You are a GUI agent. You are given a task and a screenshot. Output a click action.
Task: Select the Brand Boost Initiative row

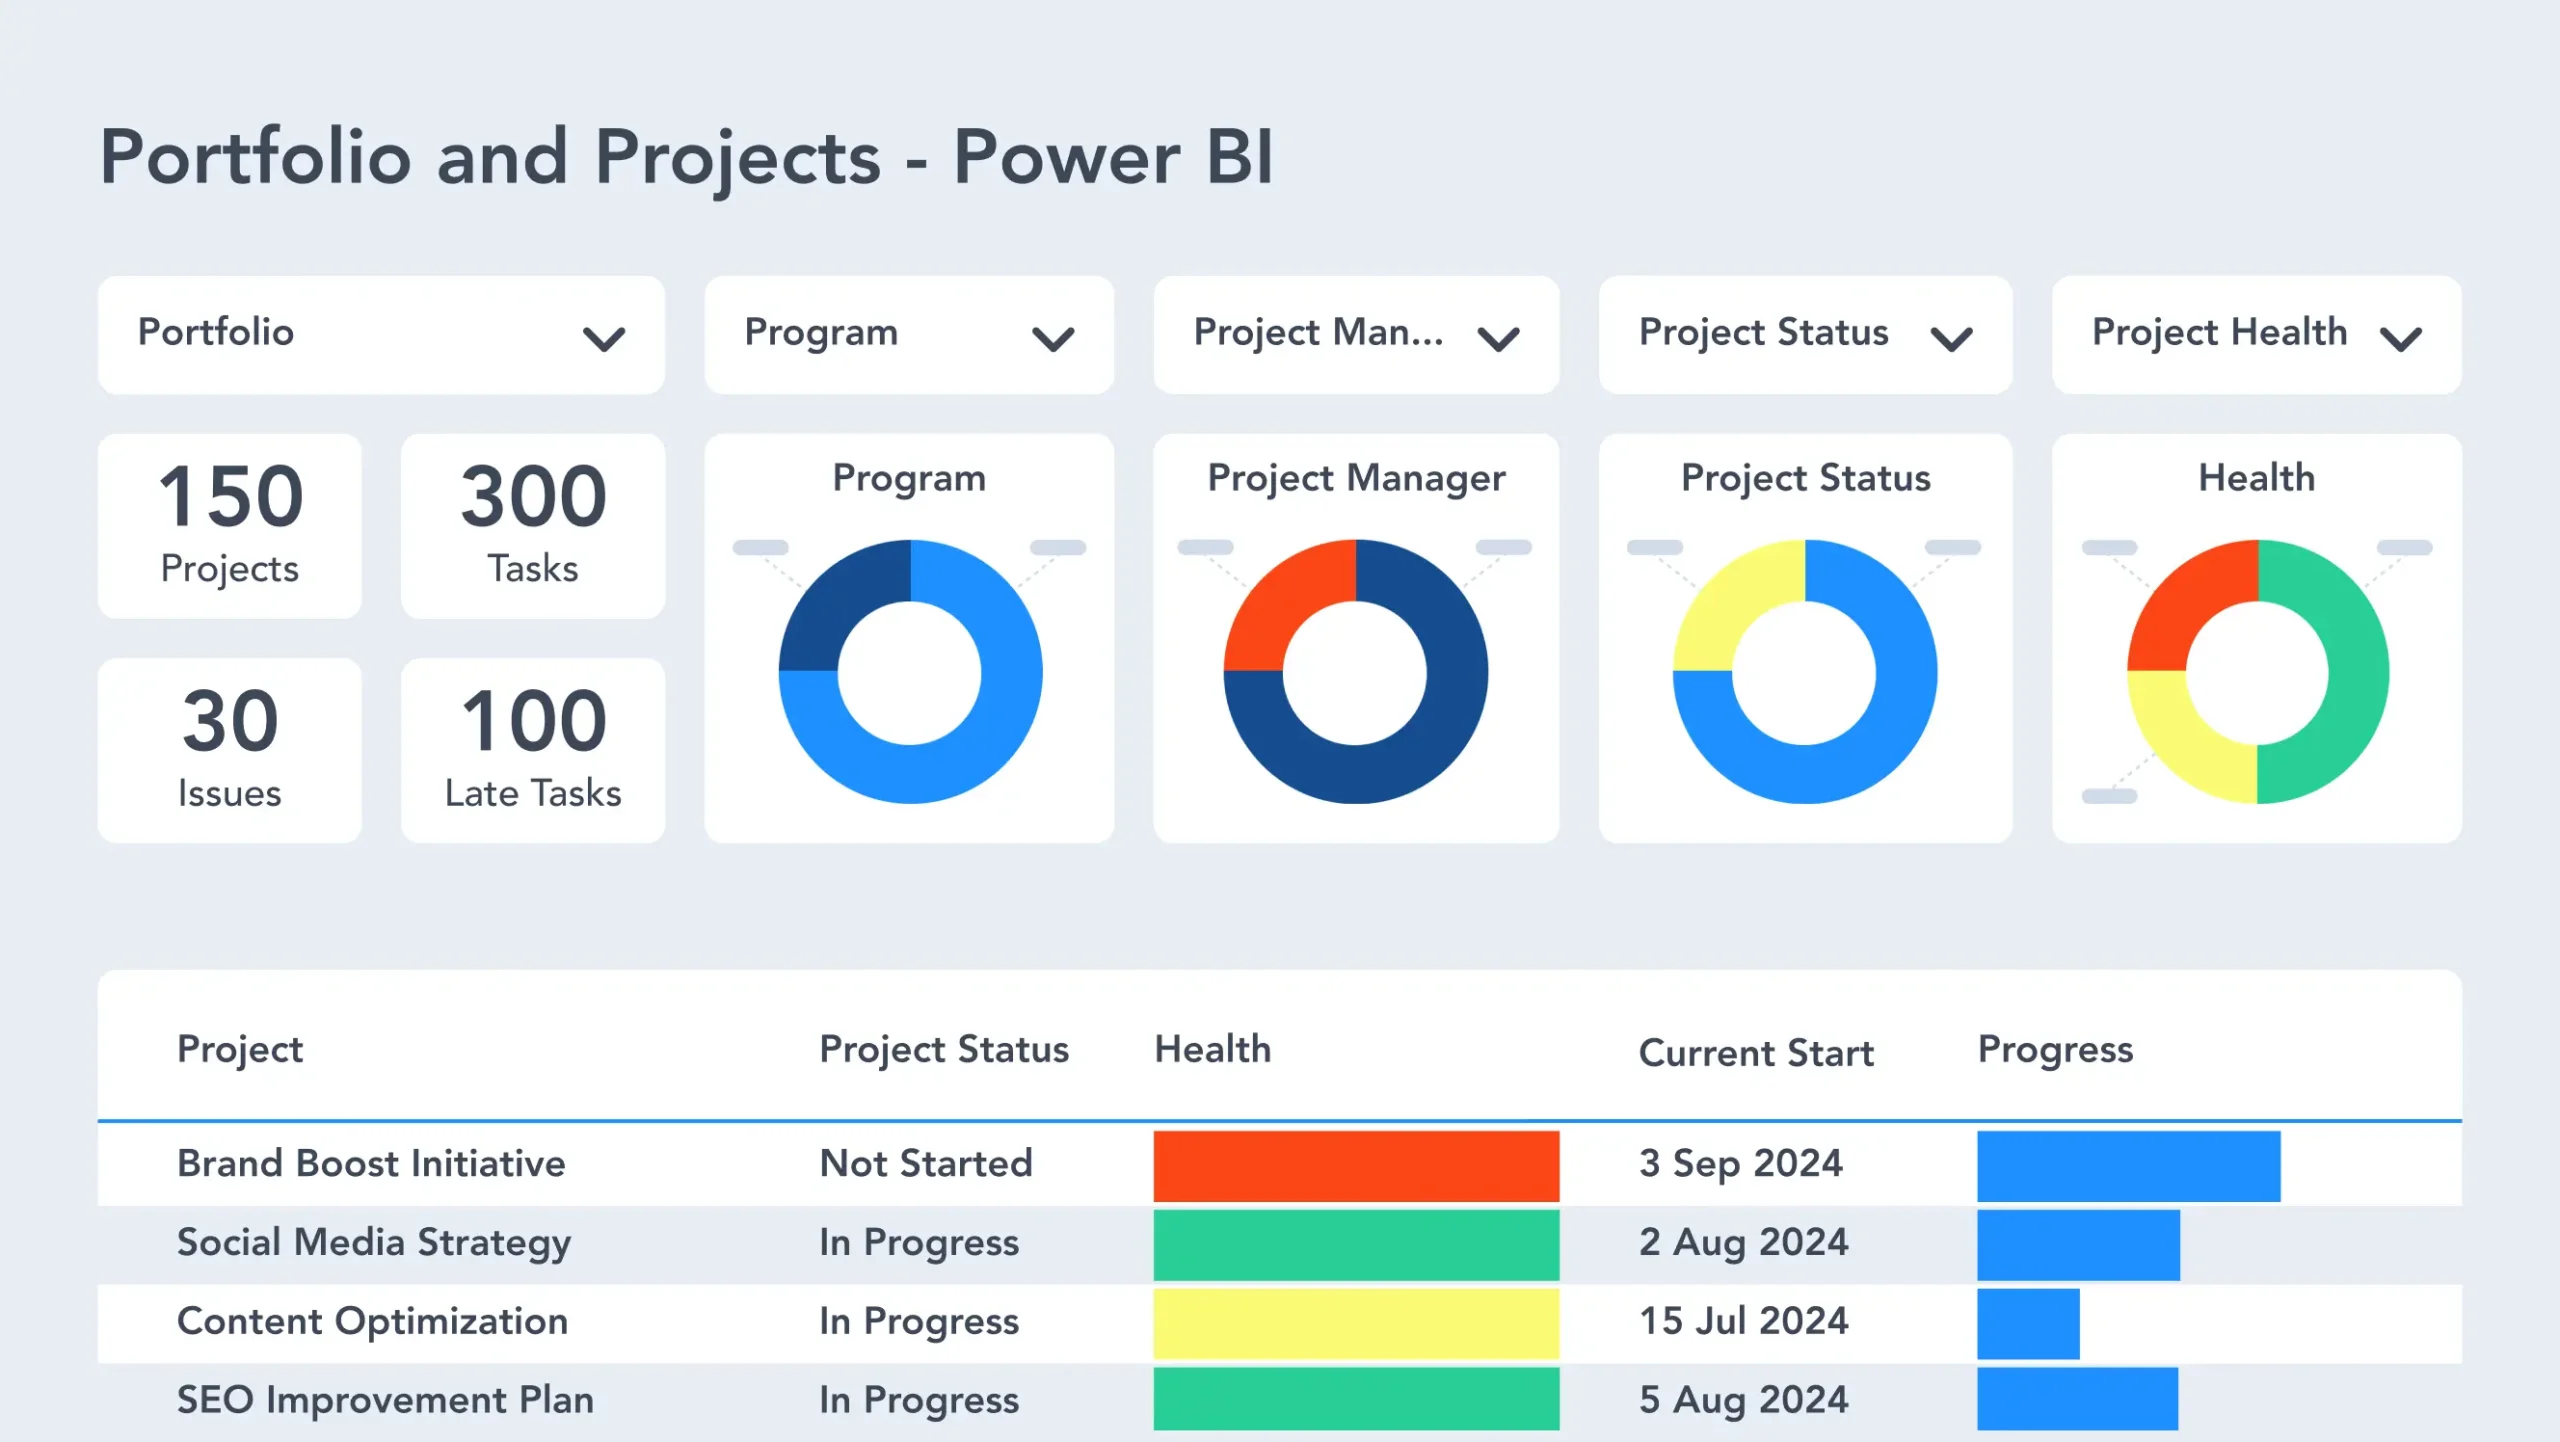click(x=1280, y=1162)
